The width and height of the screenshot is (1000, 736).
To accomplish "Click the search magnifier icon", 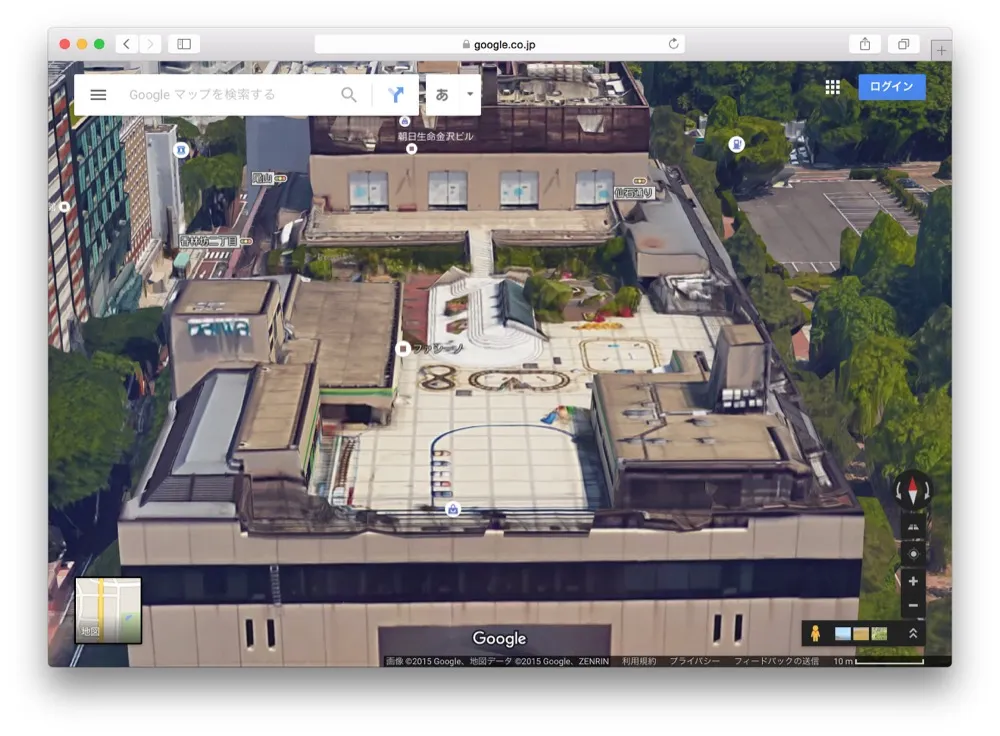I will tap(349, 94).
